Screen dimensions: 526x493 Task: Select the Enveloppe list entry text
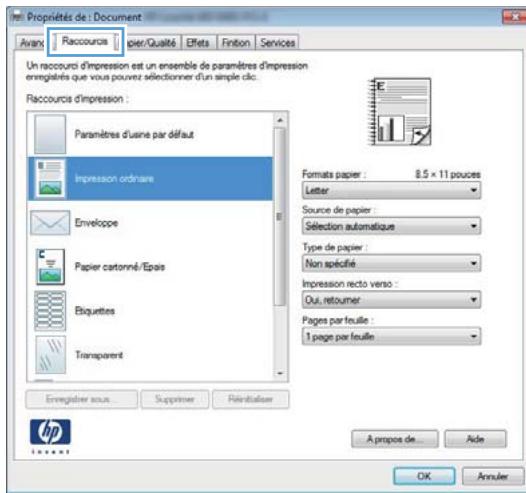click(x=96, y=223)
